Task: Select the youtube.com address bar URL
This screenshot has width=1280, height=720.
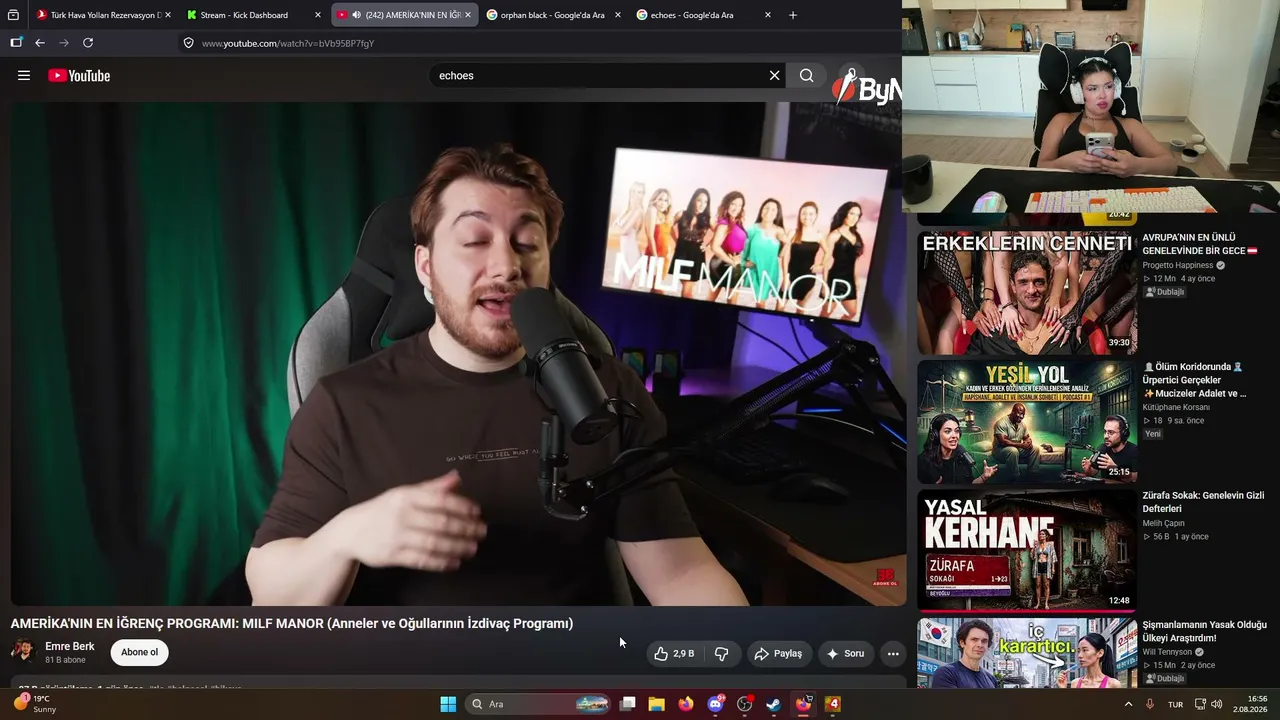Action: click(x=288, y=44)
